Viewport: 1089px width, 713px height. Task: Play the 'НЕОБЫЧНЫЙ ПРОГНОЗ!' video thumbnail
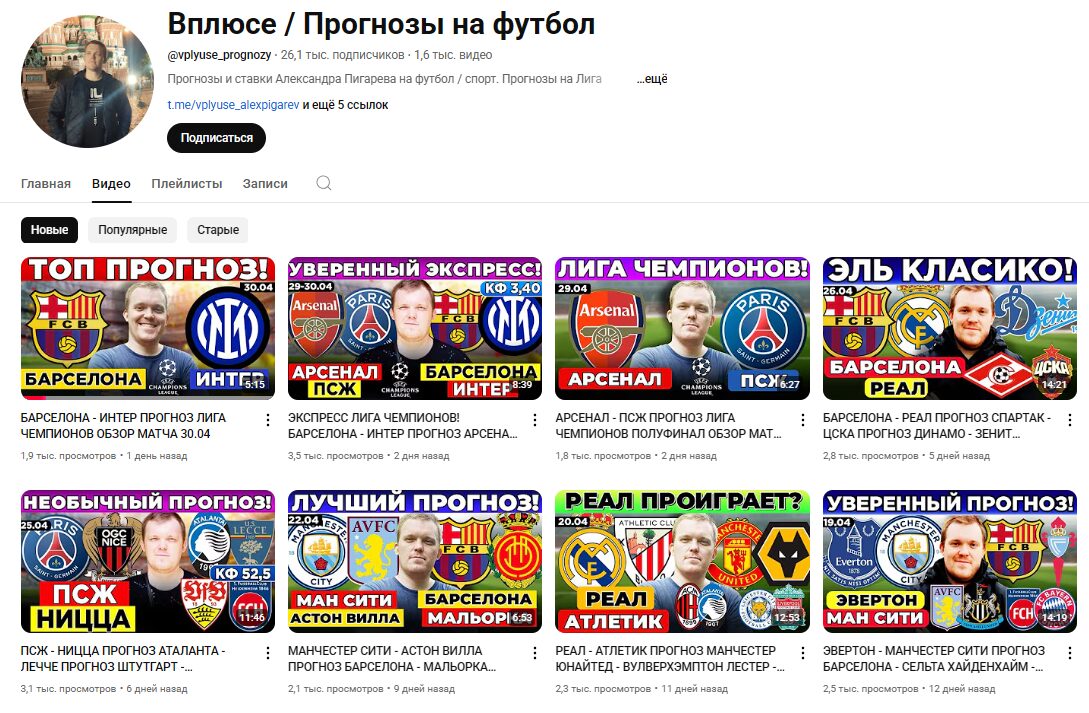click(148, 562)
